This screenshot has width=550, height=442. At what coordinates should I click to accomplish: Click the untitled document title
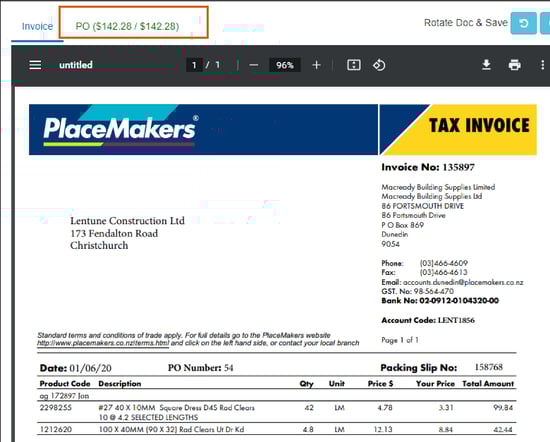pos(76,65)
